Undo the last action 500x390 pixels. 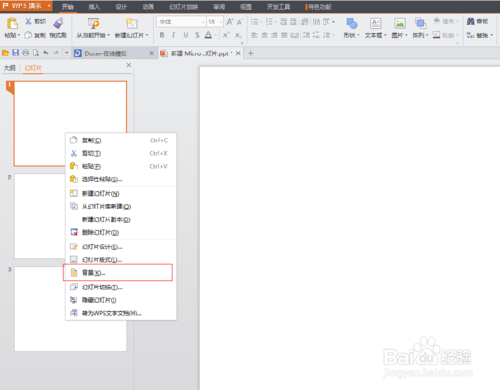pos(46,53)
